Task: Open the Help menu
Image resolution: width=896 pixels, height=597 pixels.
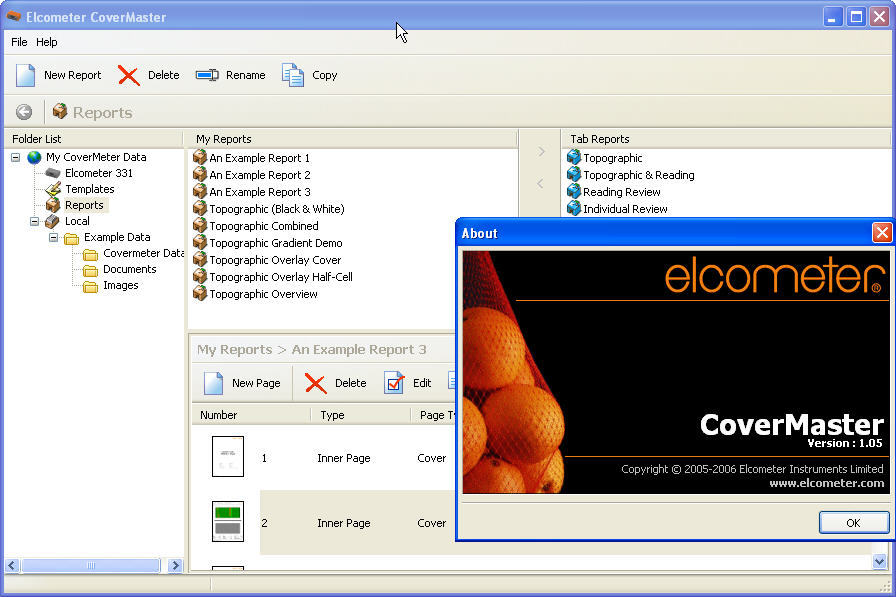Action: click(x=46, y=42)
